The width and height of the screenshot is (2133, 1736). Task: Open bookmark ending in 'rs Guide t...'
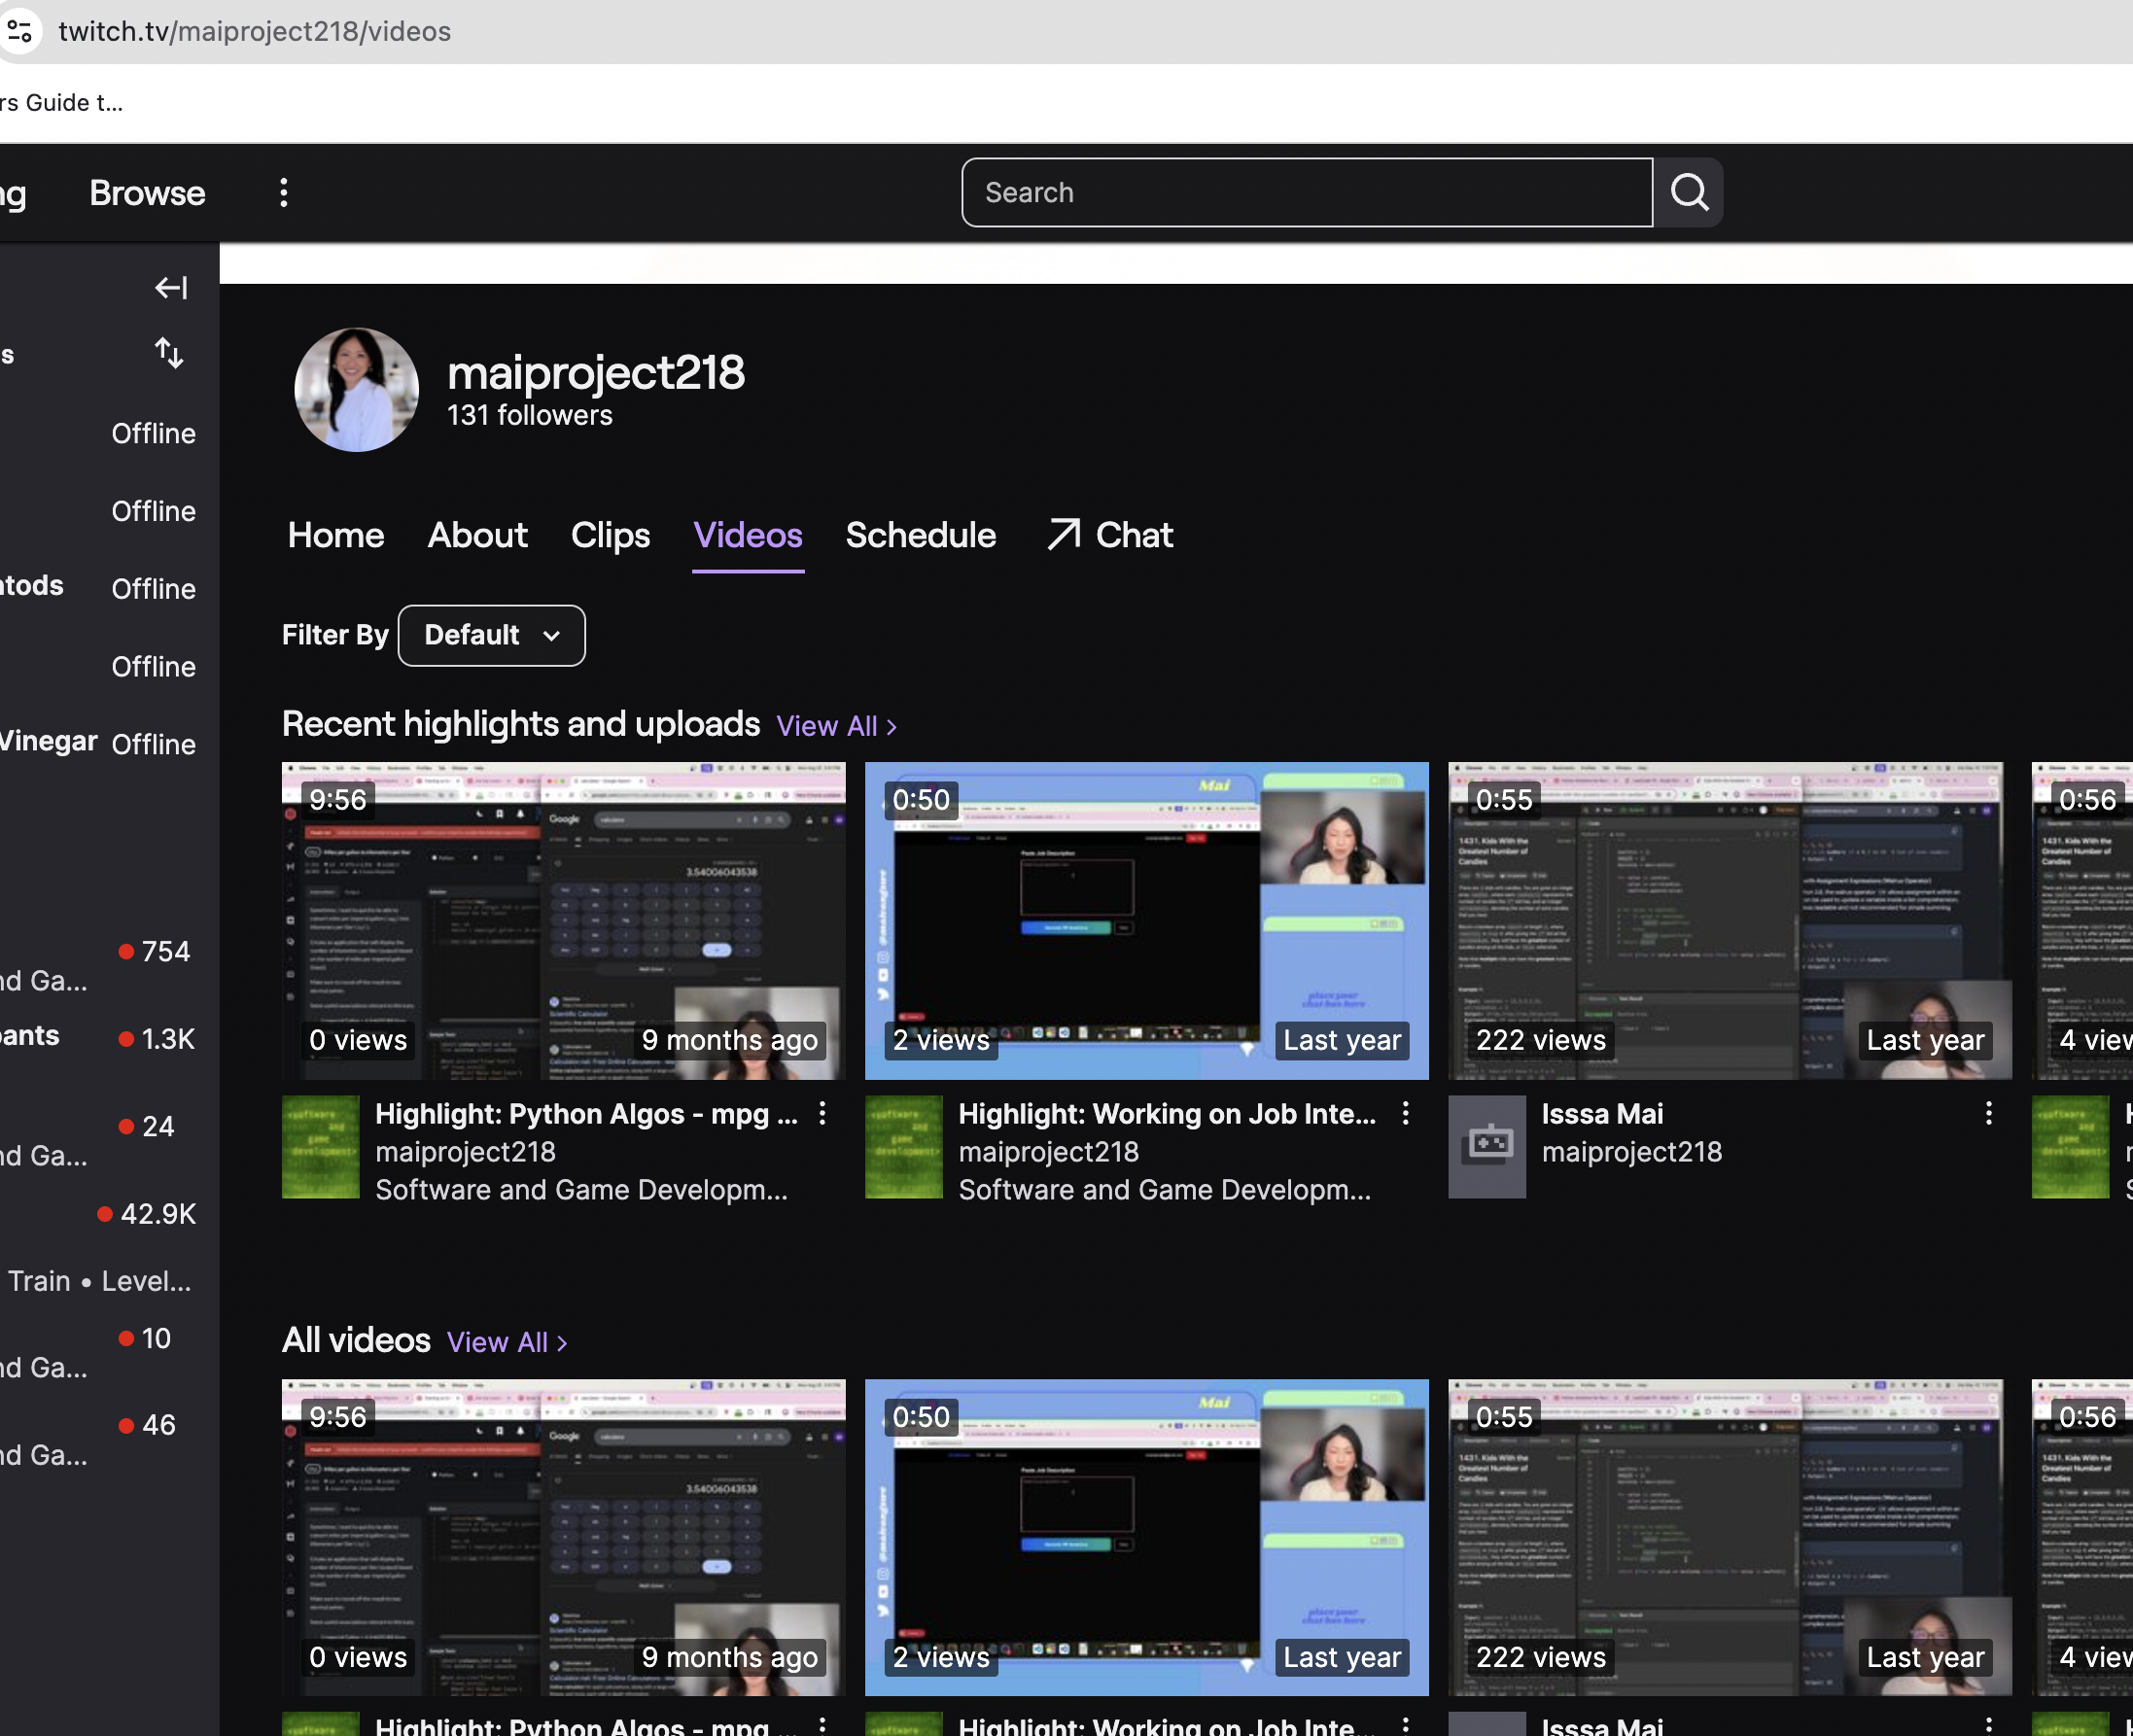[61, 103]
